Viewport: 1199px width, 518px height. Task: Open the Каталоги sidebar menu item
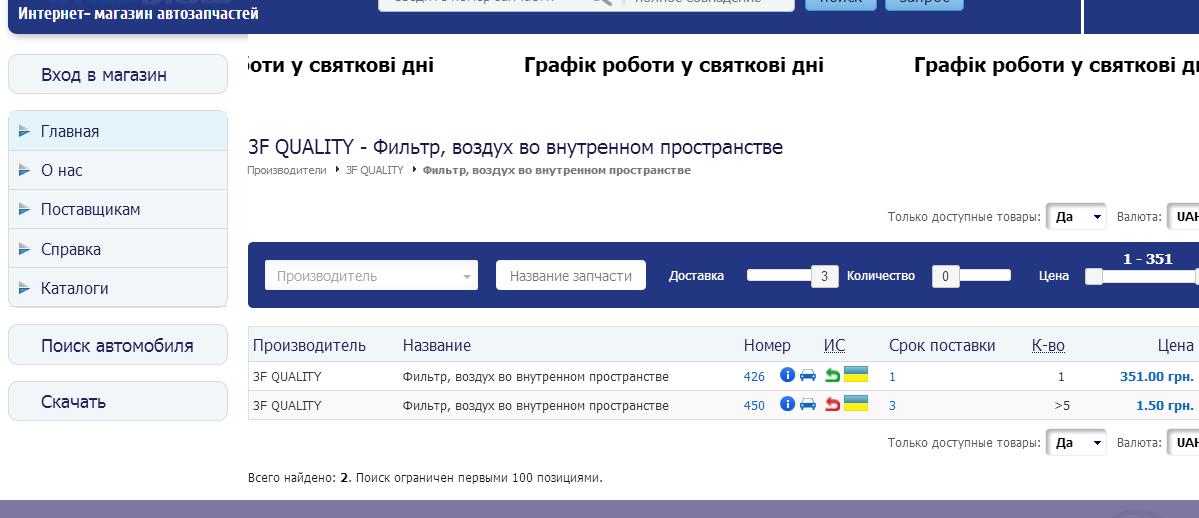74,288
